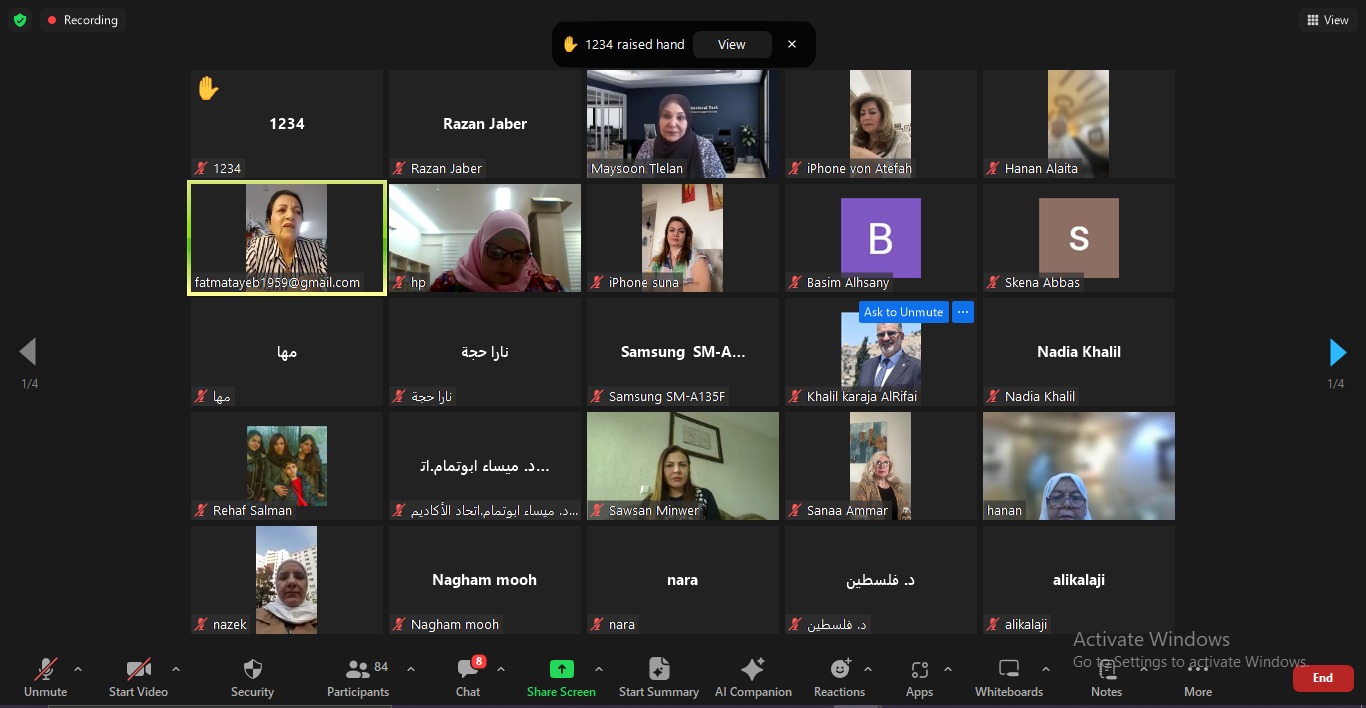Click Ask to Unmute on Khalil's tile
The height and width of the screenshot is (708, 1366).
(x=903, y=312)
